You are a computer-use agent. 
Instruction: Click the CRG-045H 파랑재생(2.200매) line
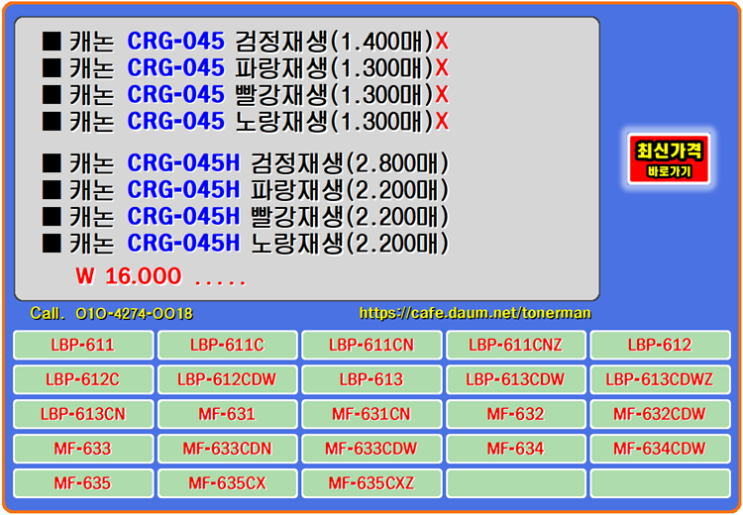point(245,190)
